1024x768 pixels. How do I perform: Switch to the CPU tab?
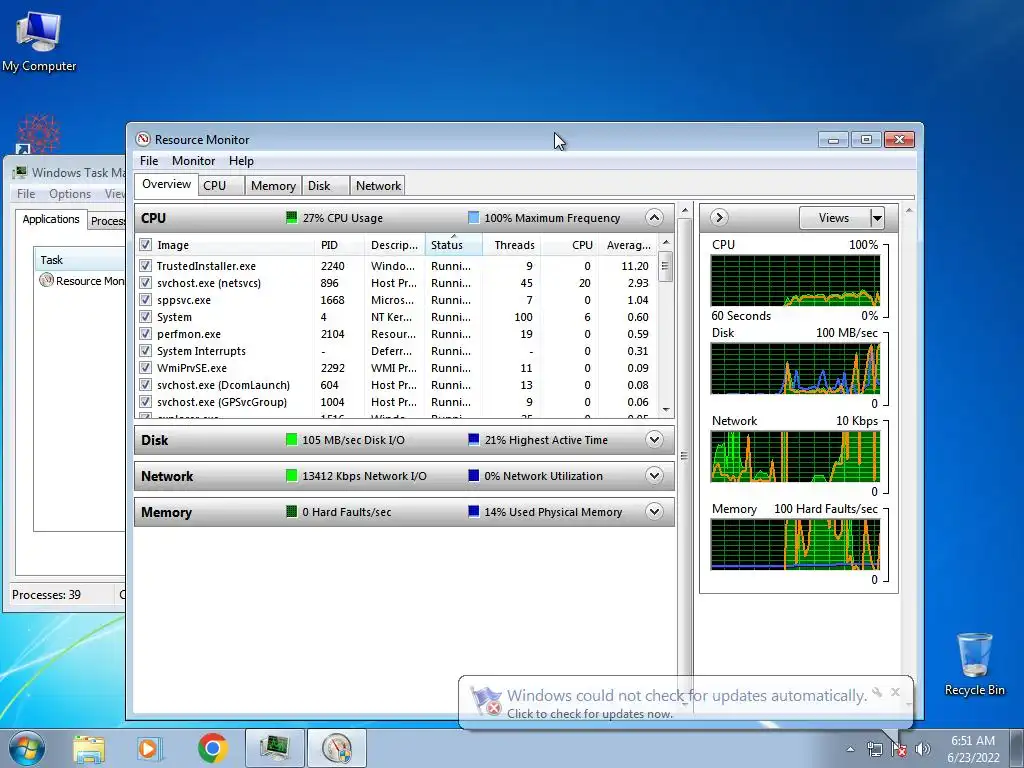221,185
